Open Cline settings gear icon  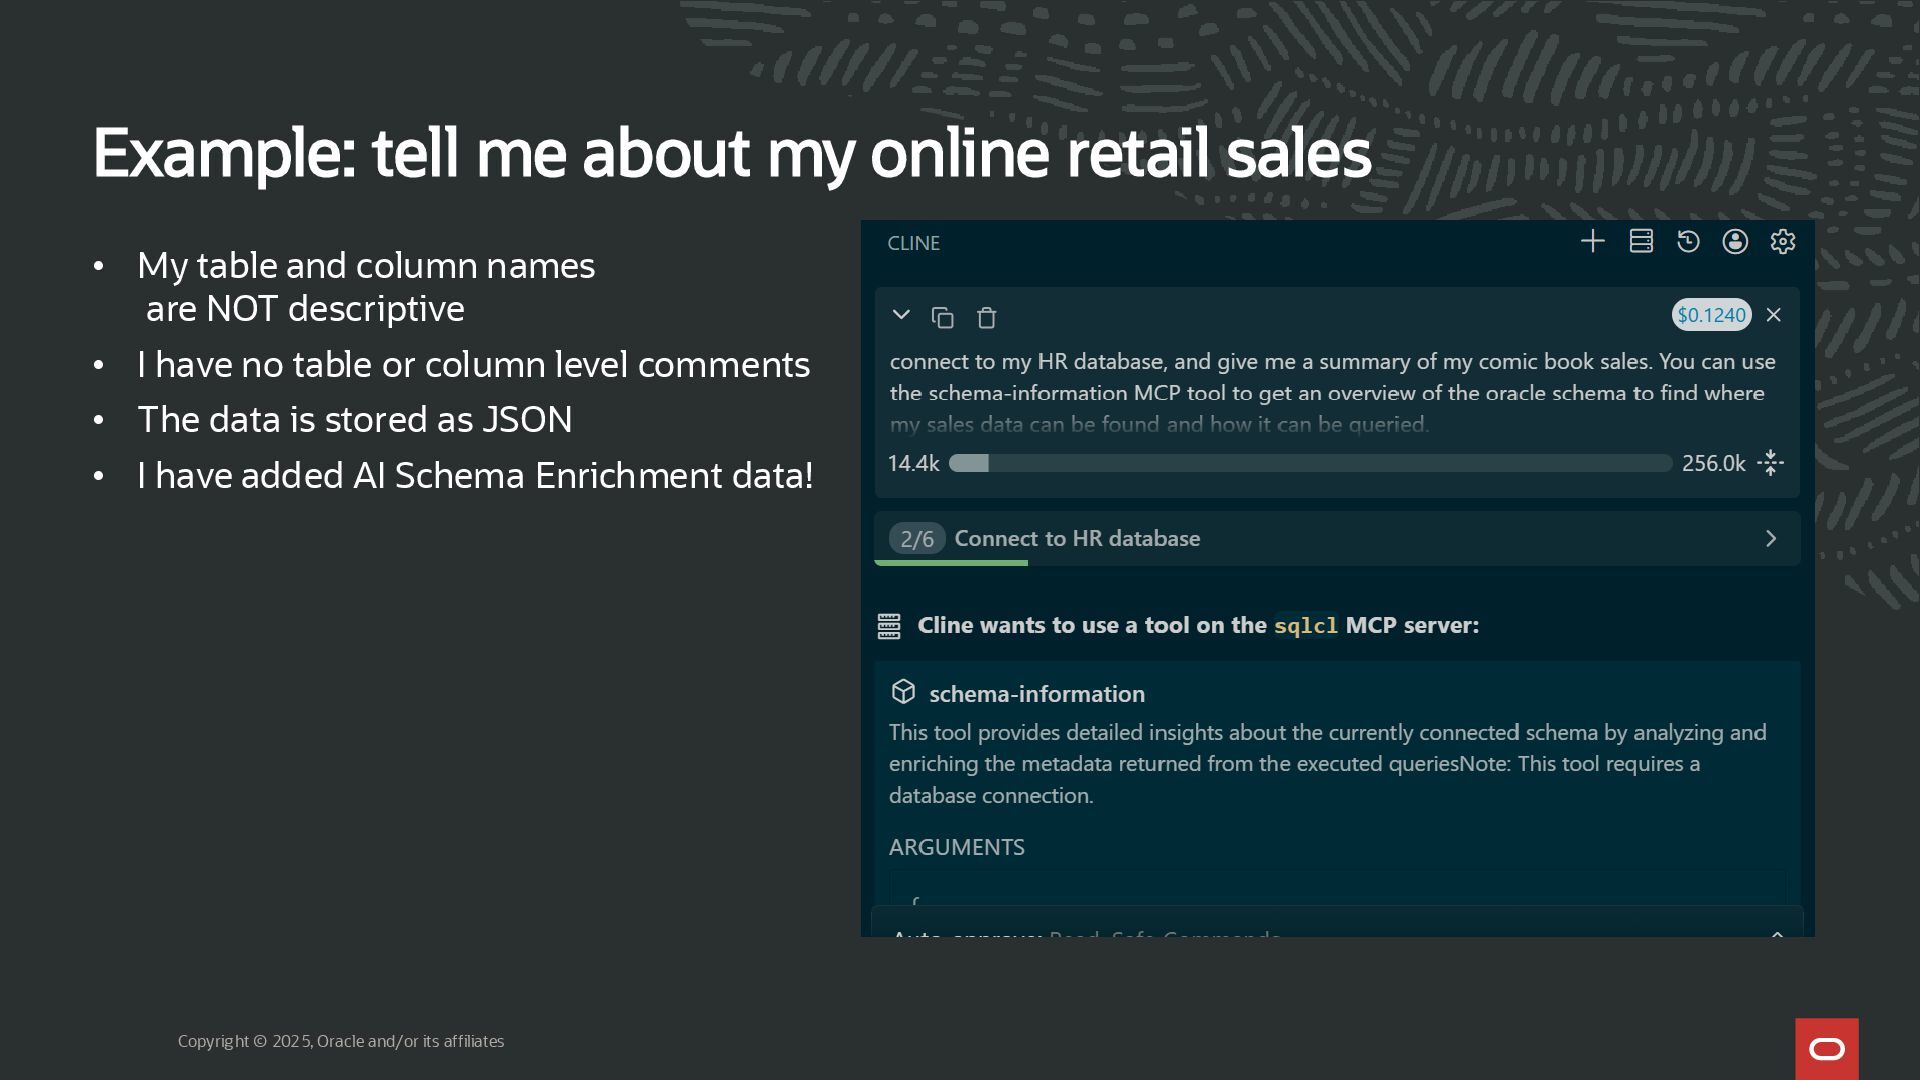[1782, 242]
